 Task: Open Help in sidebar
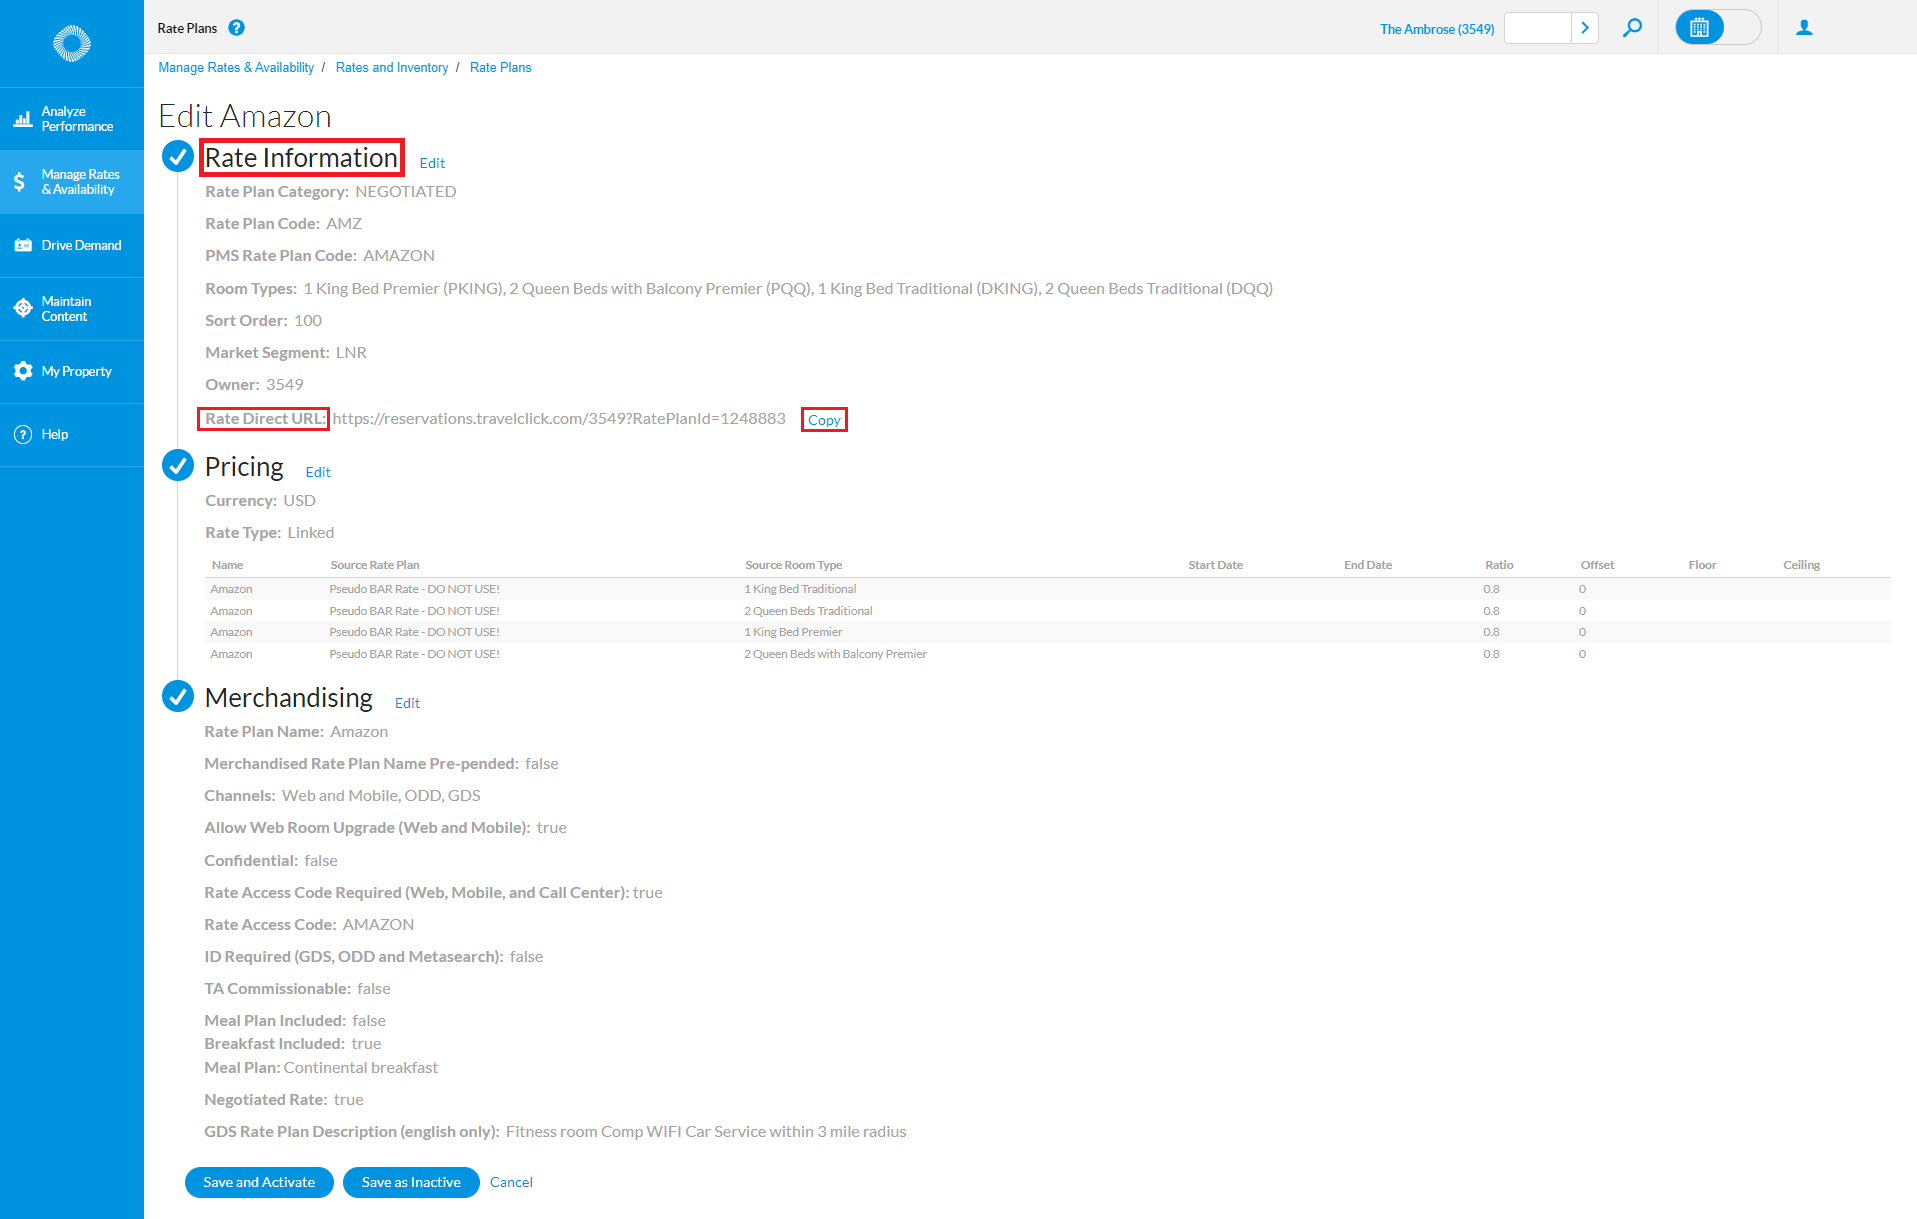coord(72,434)
